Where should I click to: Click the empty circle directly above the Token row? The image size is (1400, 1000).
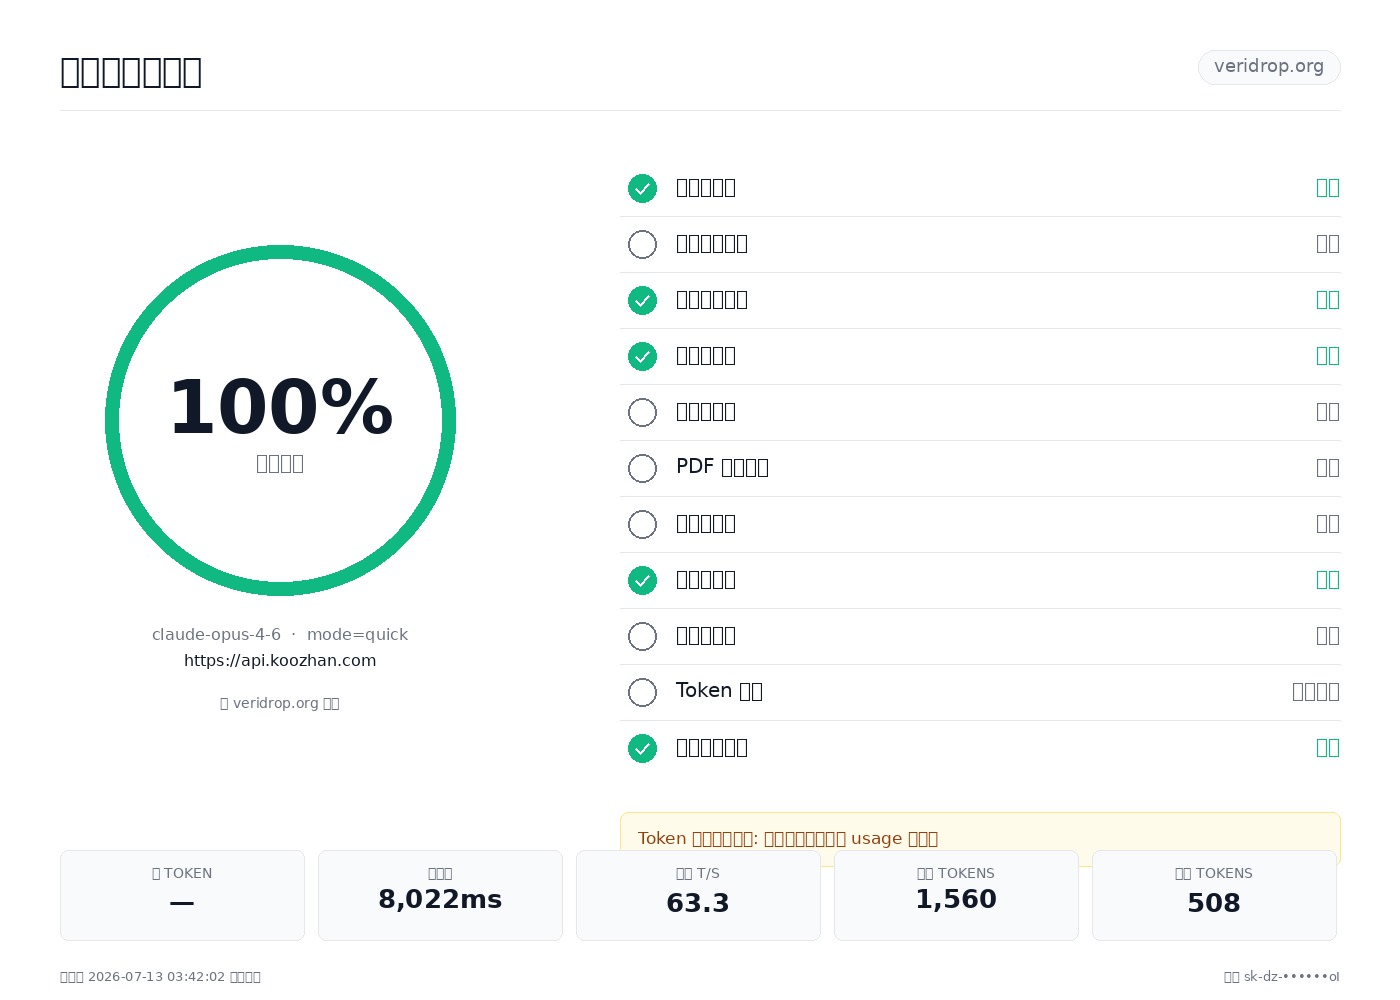(642, 636)
